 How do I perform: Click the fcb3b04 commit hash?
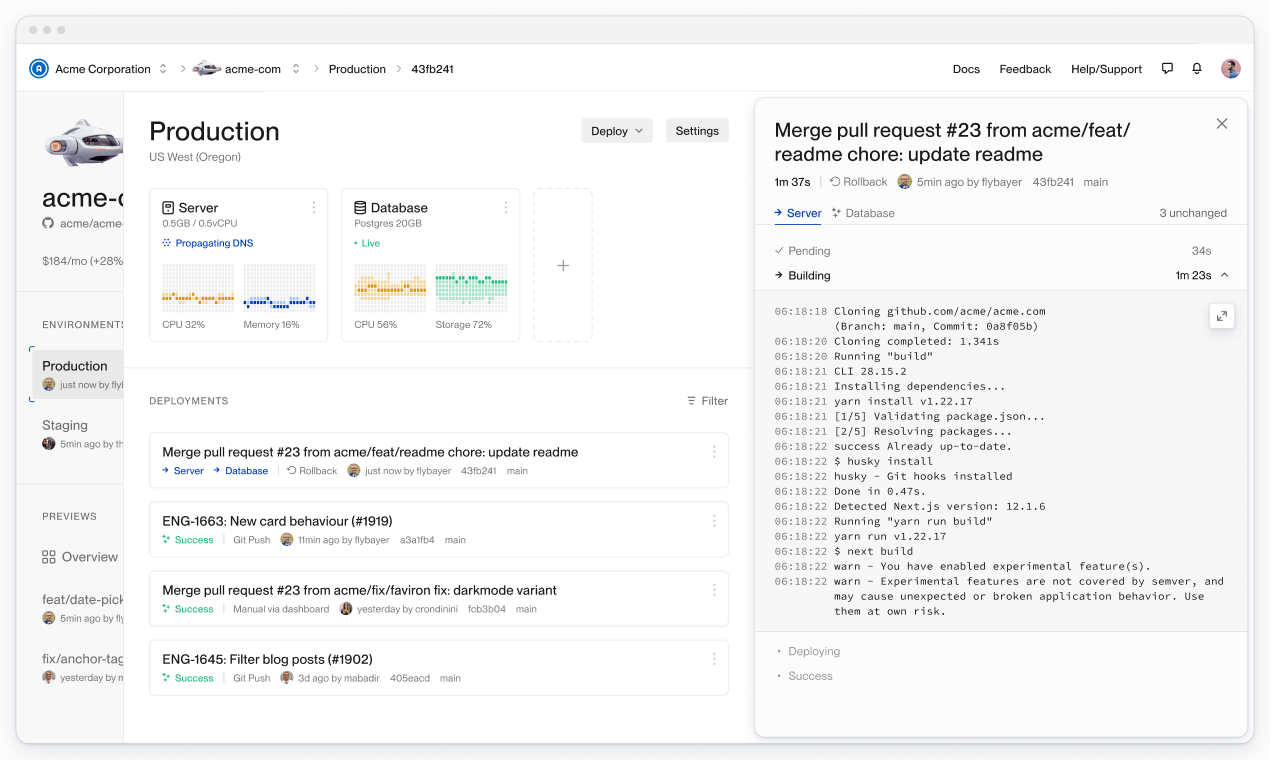[x=487, y=609]
